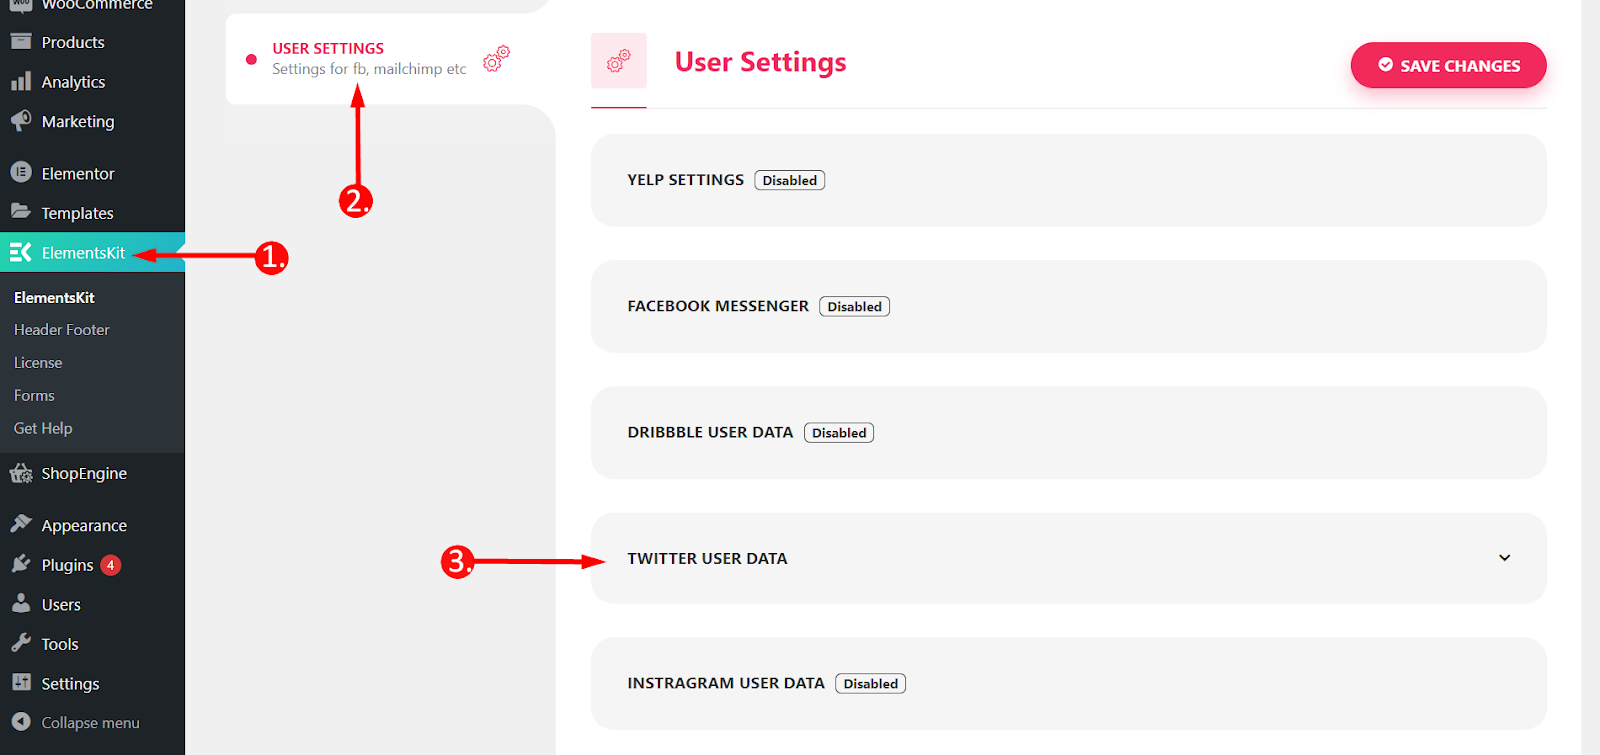Expand the Dribbble User Data section
This screenshot has width=1600, height=755.
point(1069,432)
